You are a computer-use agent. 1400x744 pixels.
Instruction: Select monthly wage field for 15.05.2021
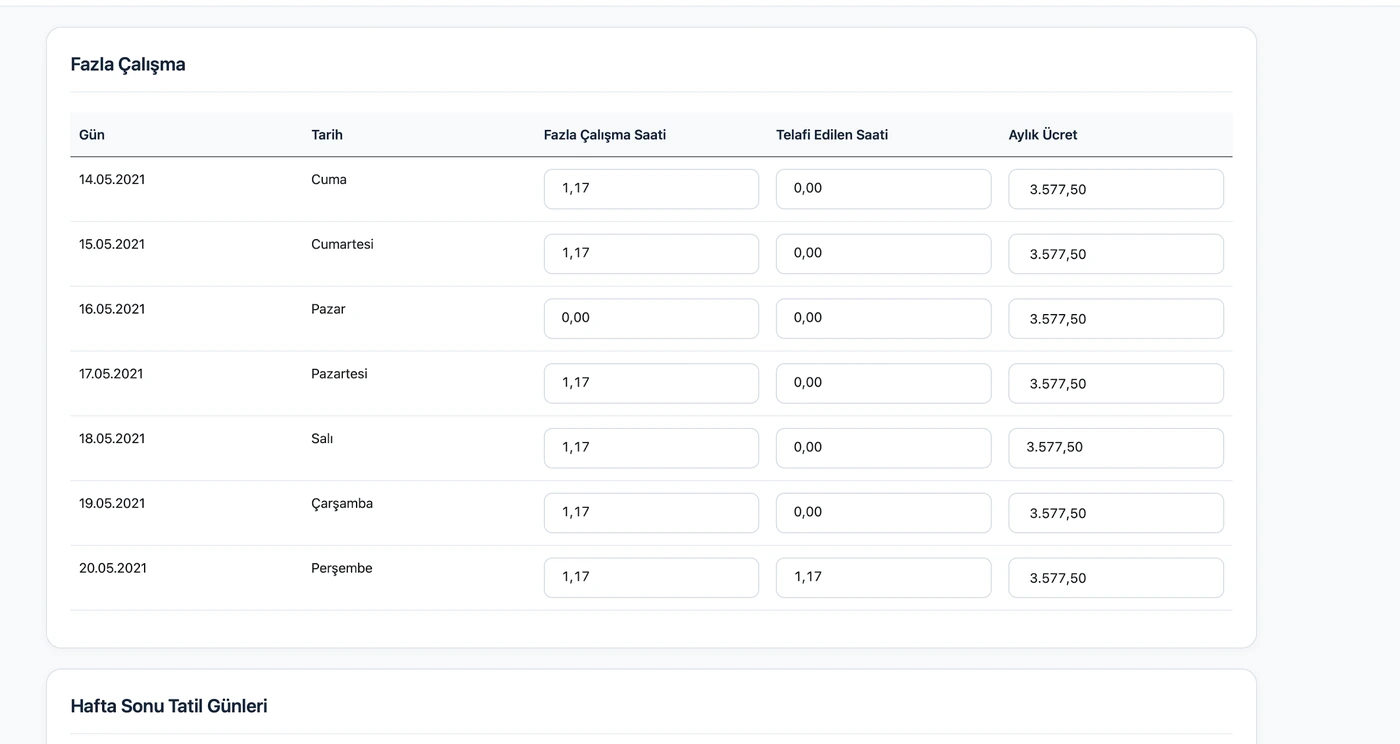tap(1116, 254)
